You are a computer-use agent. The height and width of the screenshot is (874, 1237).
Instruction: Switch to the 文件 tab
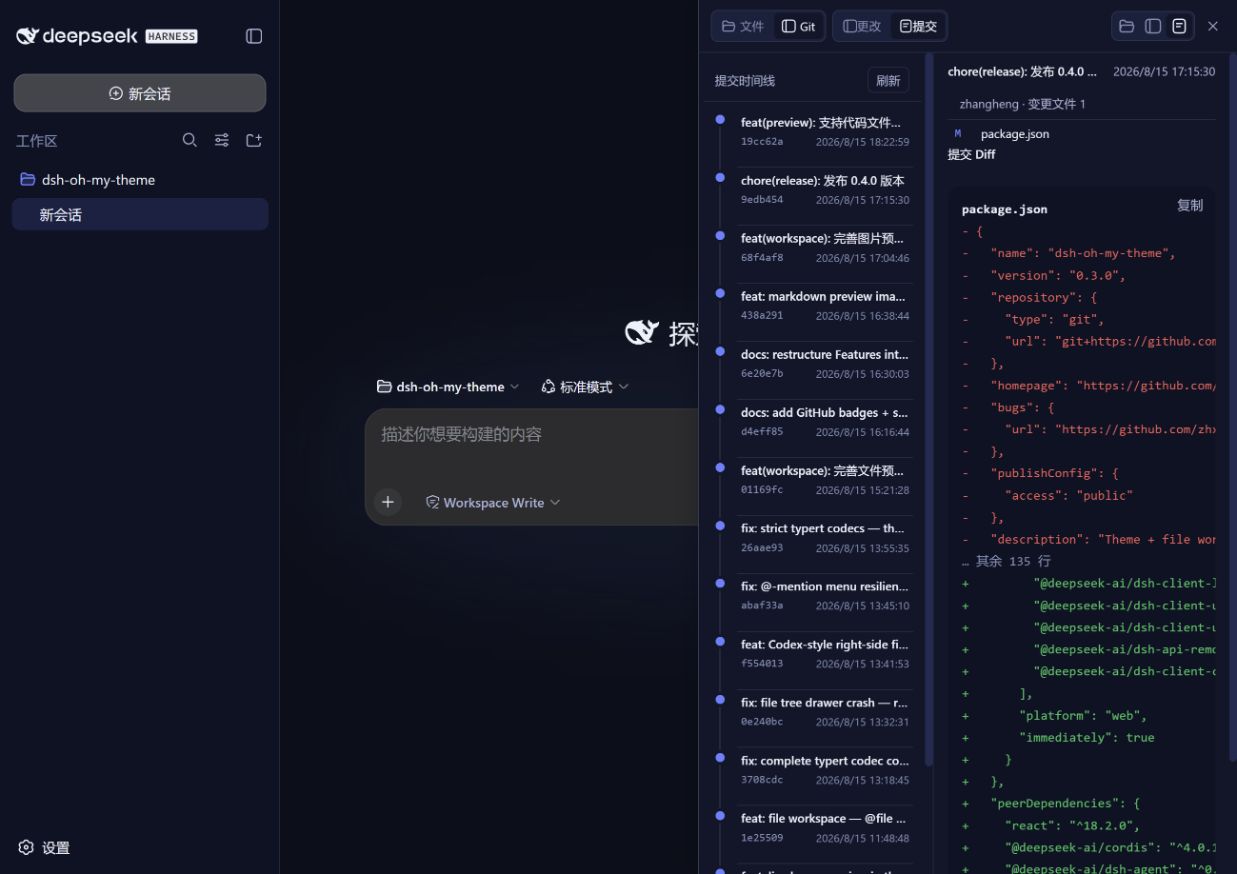743,26
